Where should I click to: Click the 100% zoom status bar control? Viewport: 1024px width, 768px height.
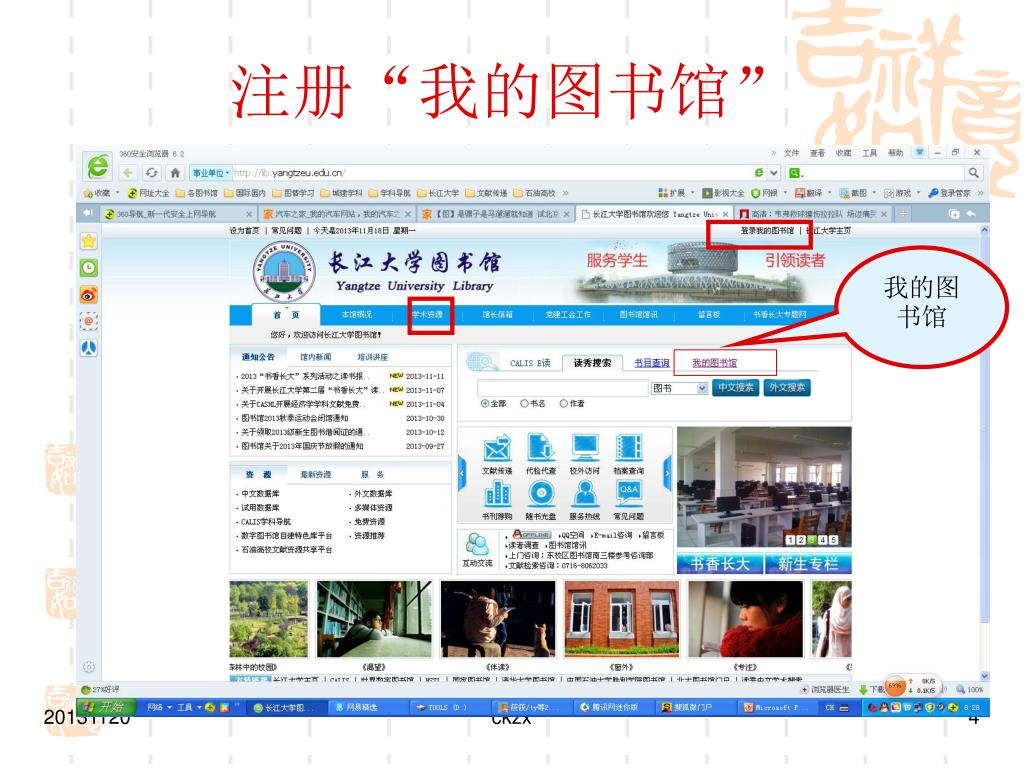pos(970,690)
